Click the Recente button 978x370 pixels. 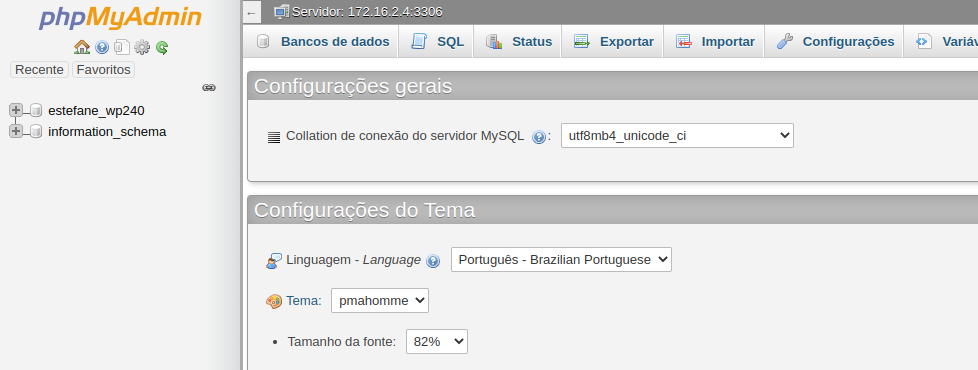(39, 69)
